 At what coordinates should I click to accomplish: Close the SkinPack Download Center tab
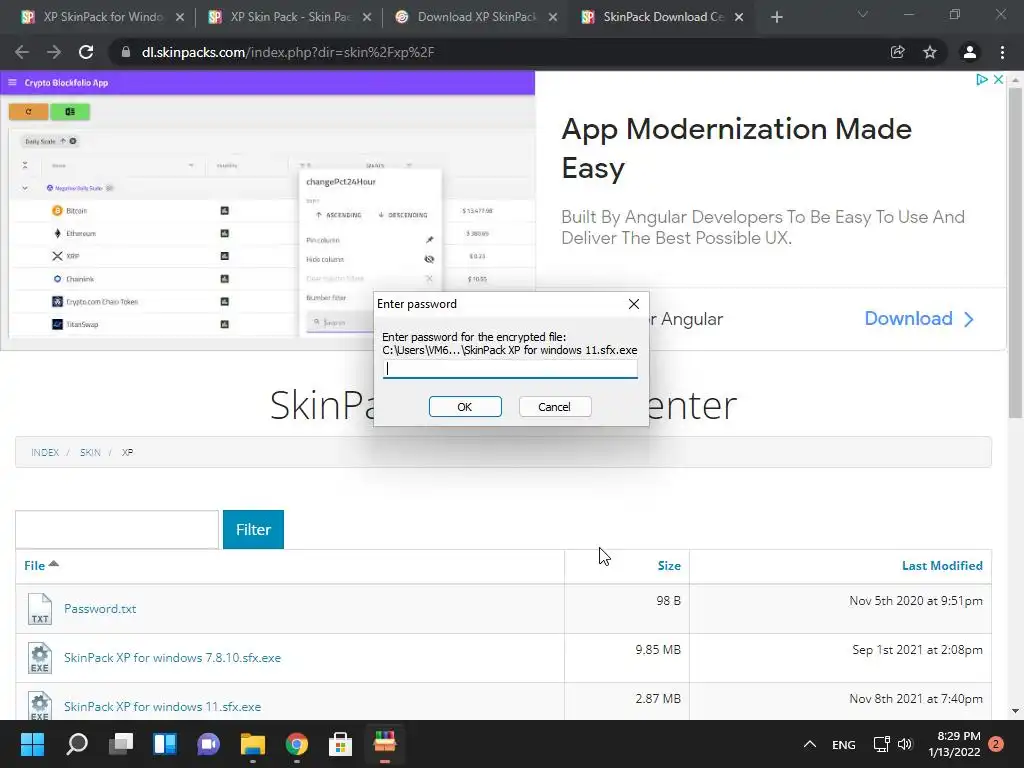[739, 17]
